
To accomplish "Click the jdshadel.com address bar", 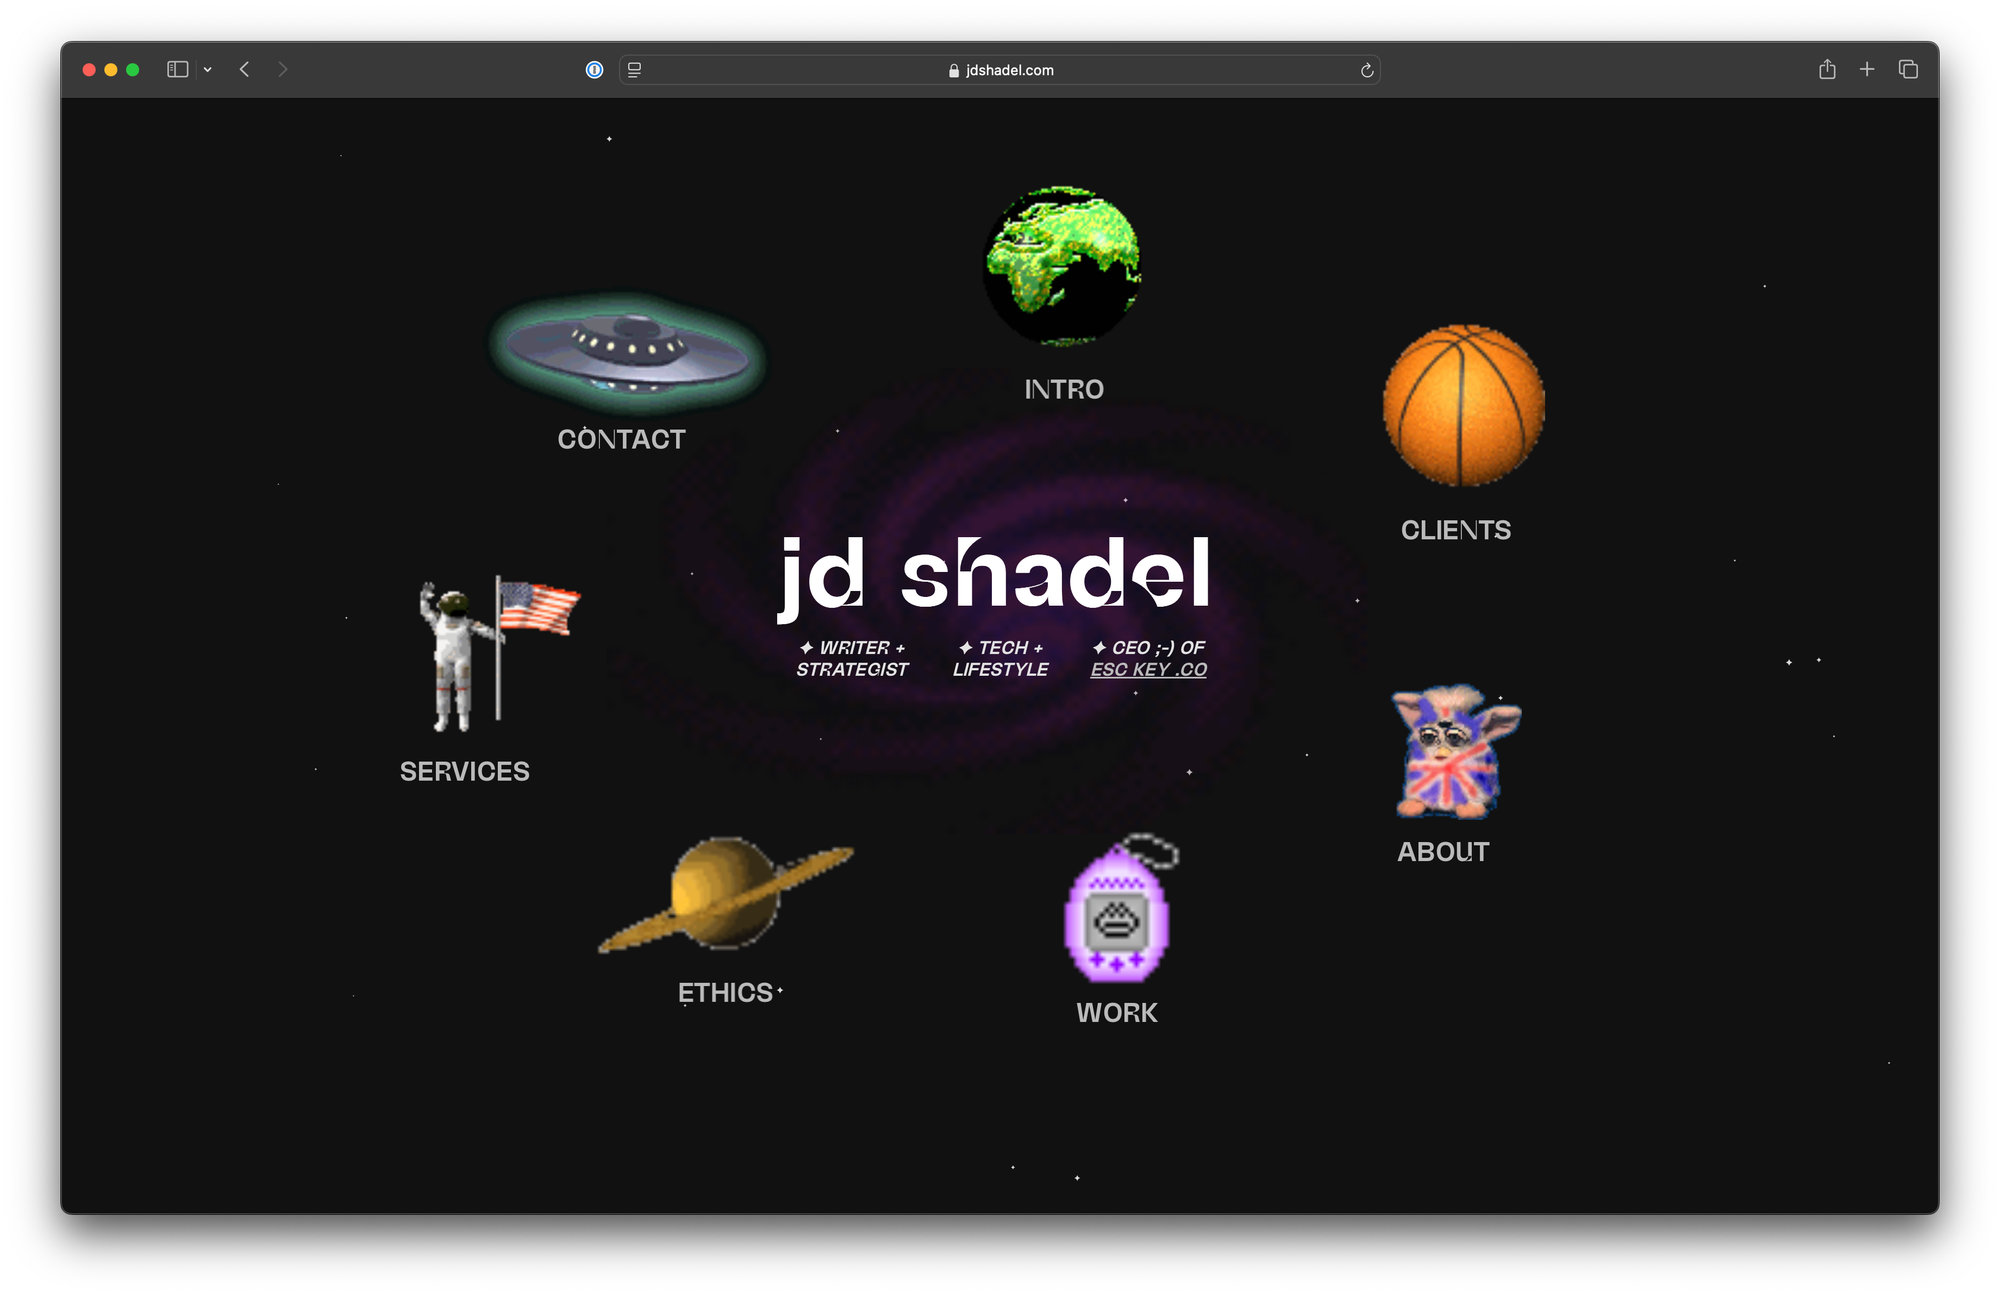I will [1000, 70].
